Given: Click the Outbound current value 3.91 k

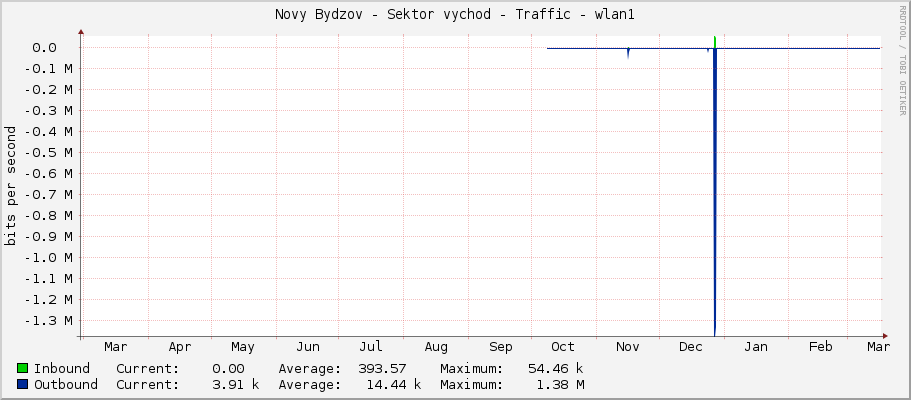Looking at the screenshot, I should 236,384.
